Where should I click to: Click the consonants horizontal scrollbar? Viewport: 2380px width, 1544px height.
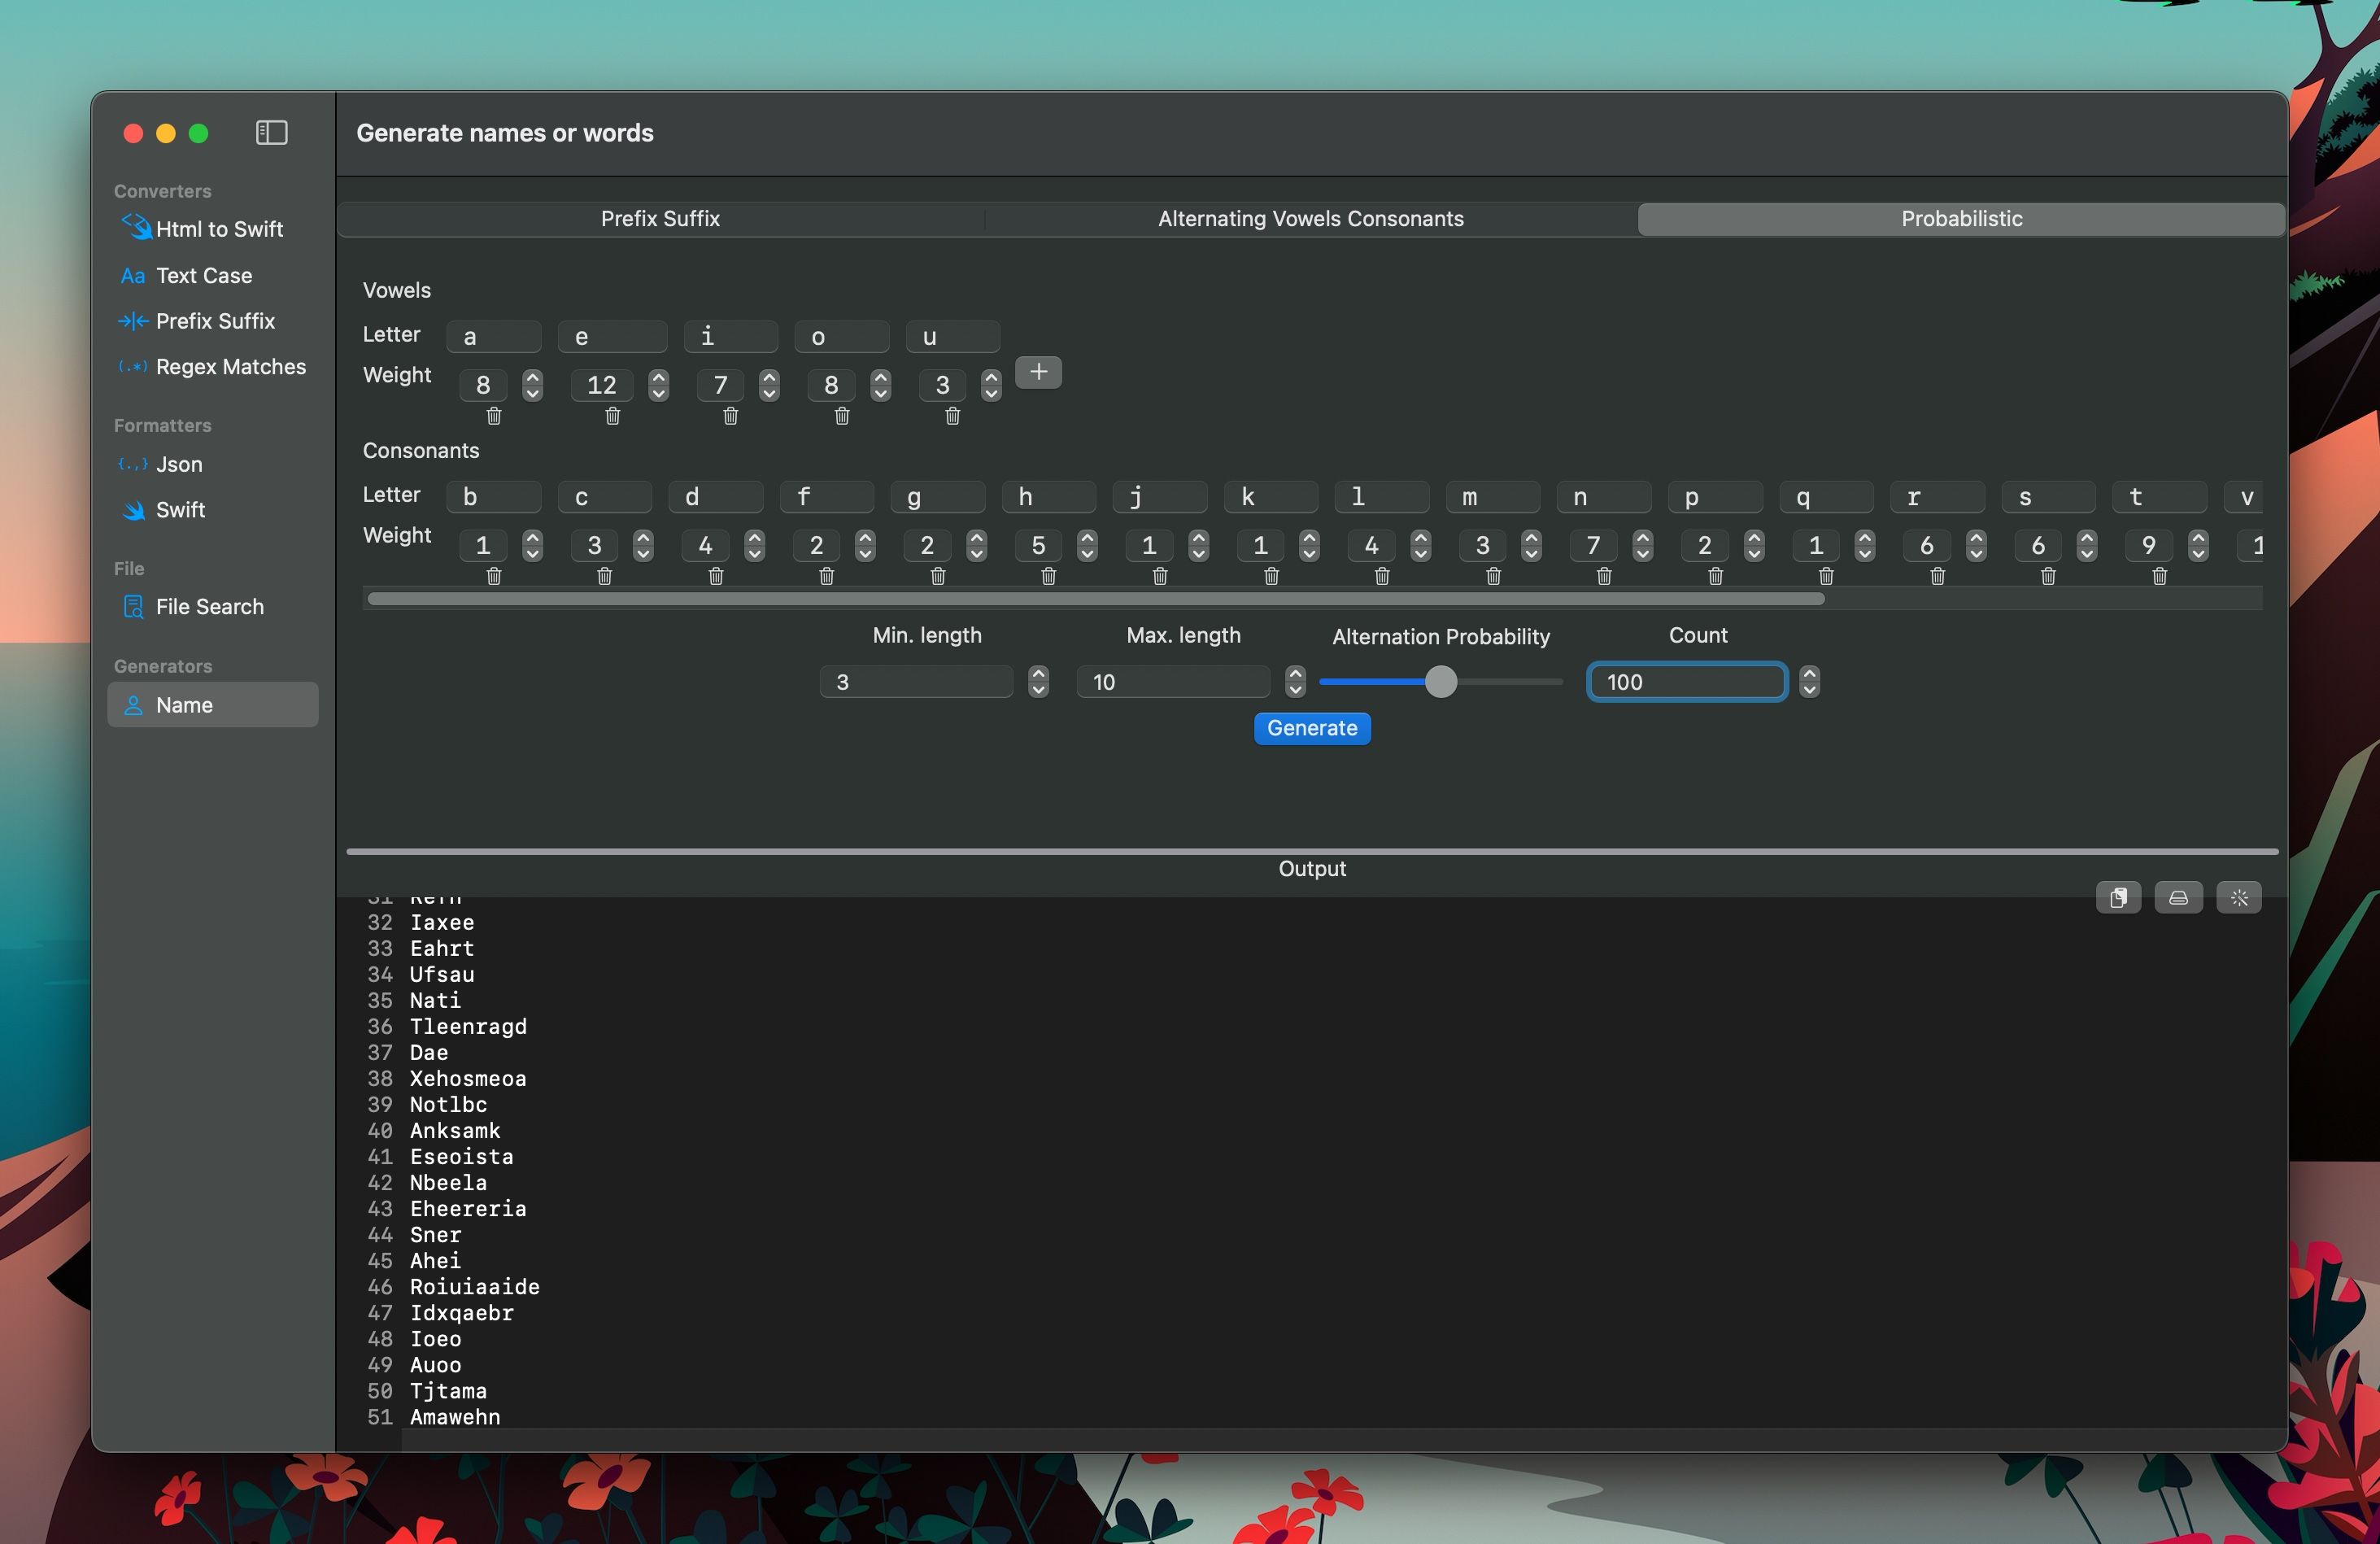point(1096,599)
